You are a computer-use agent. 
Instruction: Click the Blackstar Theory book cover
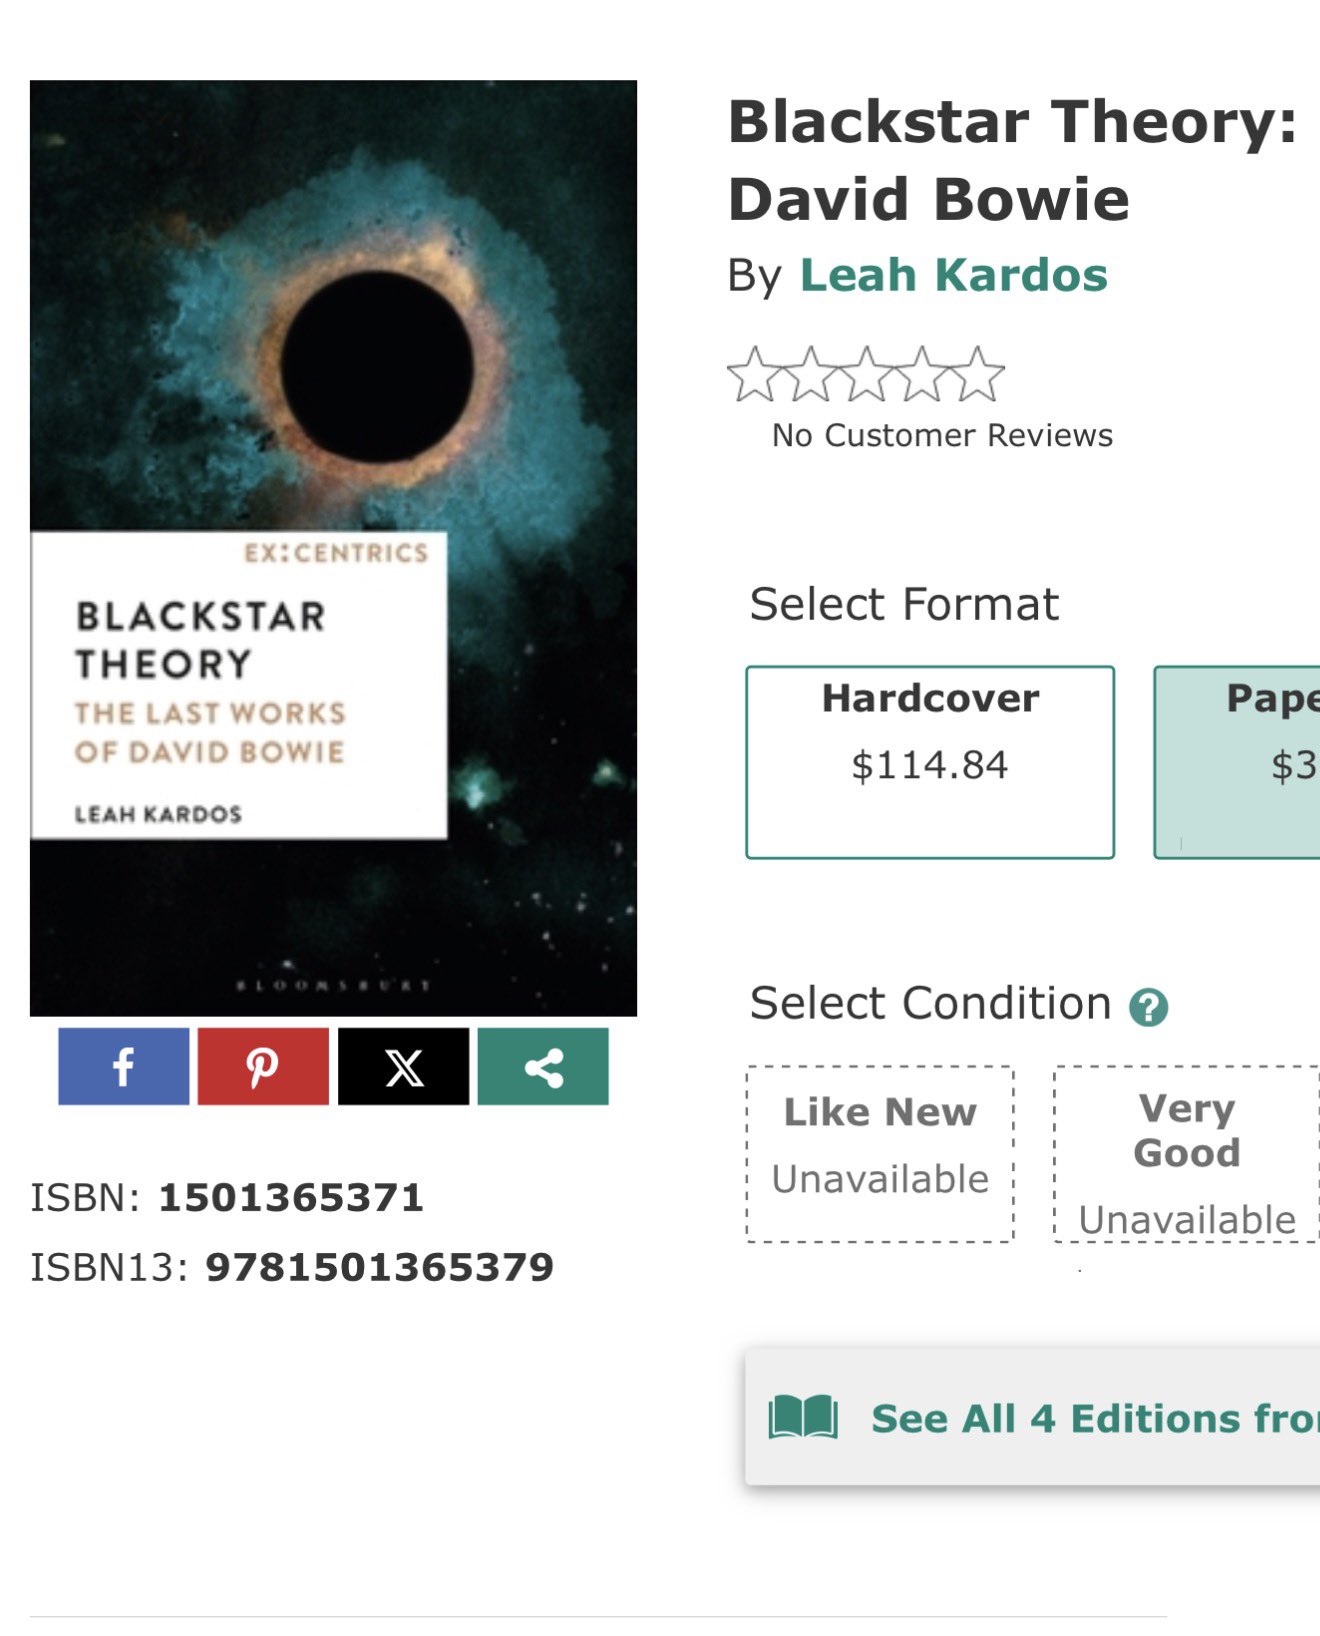tap(333, 548)
